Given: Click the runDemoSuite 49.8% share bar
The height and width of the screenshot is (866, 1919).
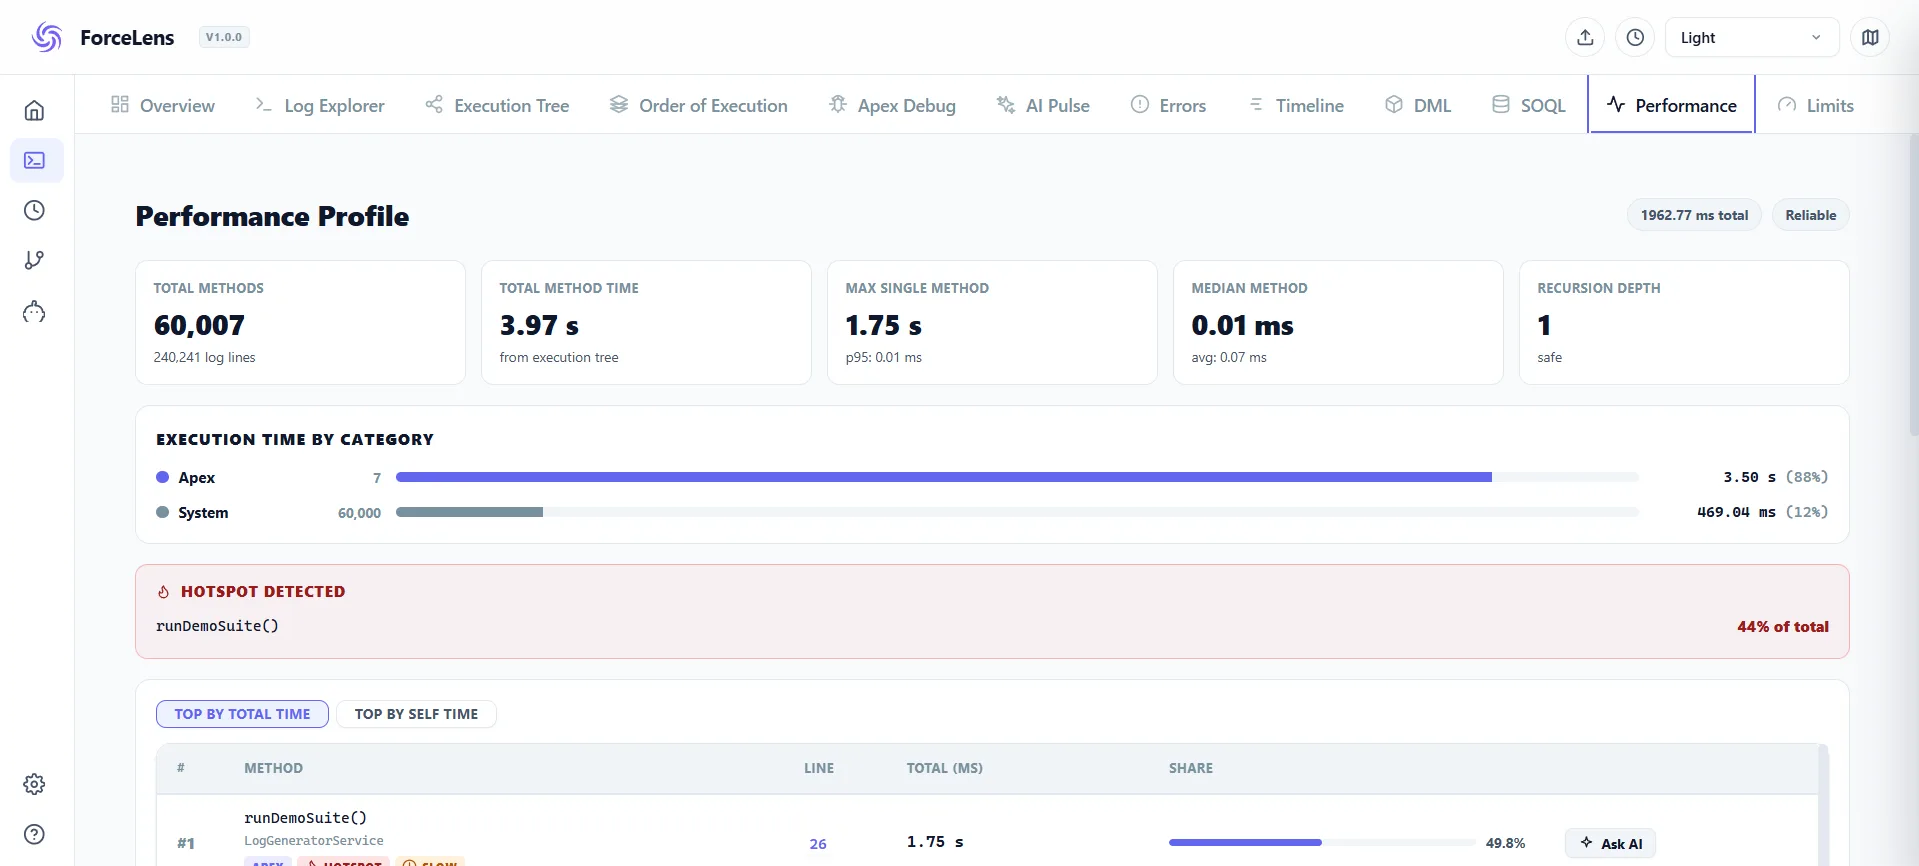Looking at the screenshot, I should tap(1322, 843).
